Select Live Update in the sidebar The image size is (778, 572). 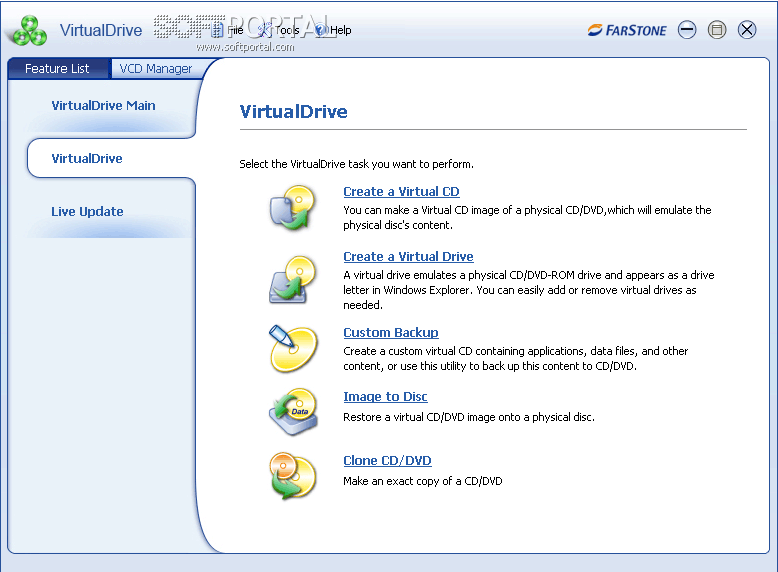[x=87, y=212]
